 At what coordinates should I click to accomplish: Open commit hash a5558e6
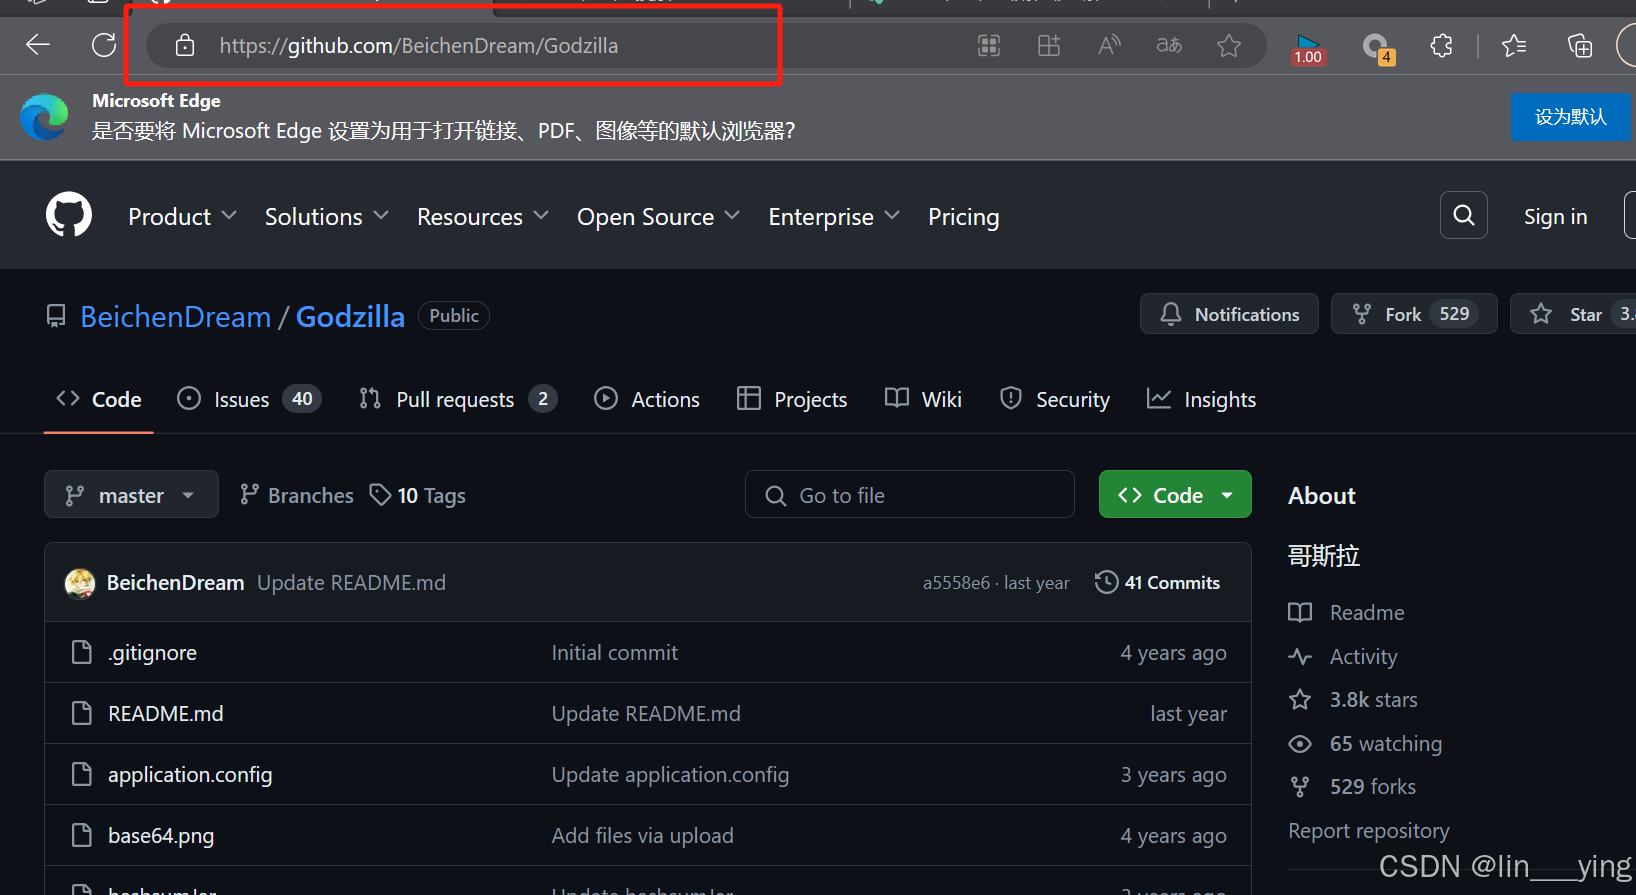pos(956,583)
